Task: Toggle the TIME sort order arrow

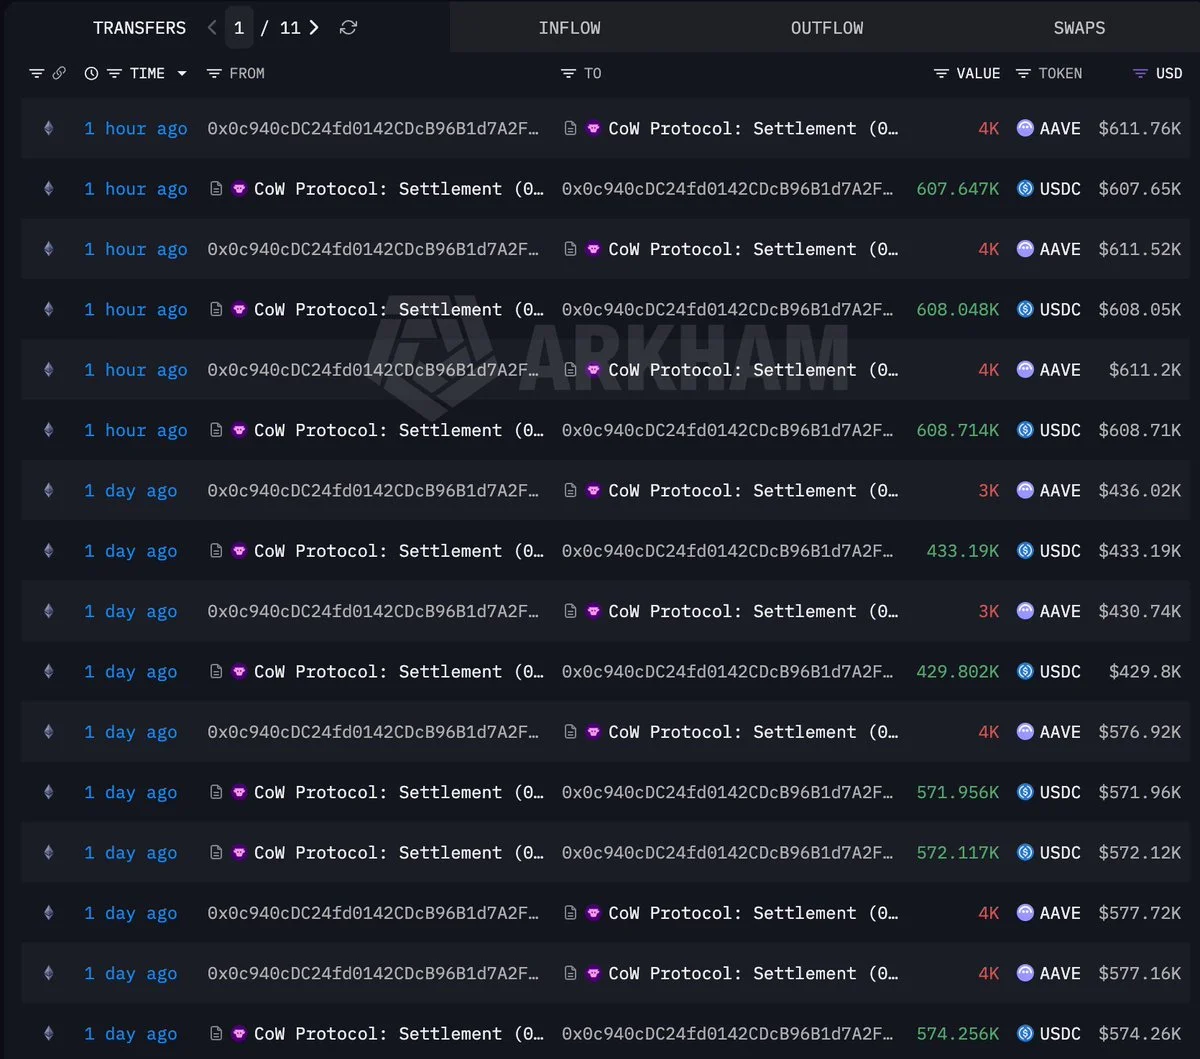Action: click(181, 73)
